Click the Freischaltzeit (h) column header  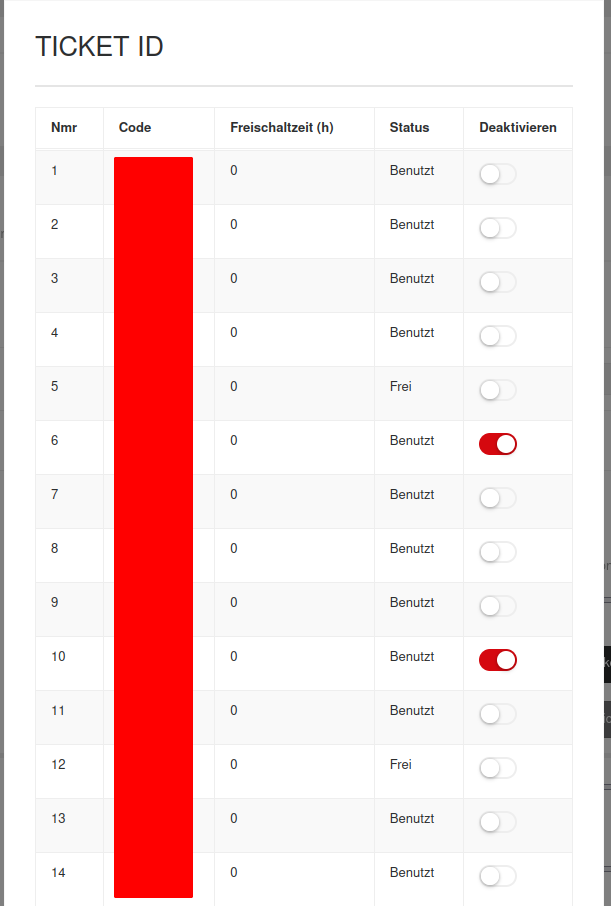[281, 128]
